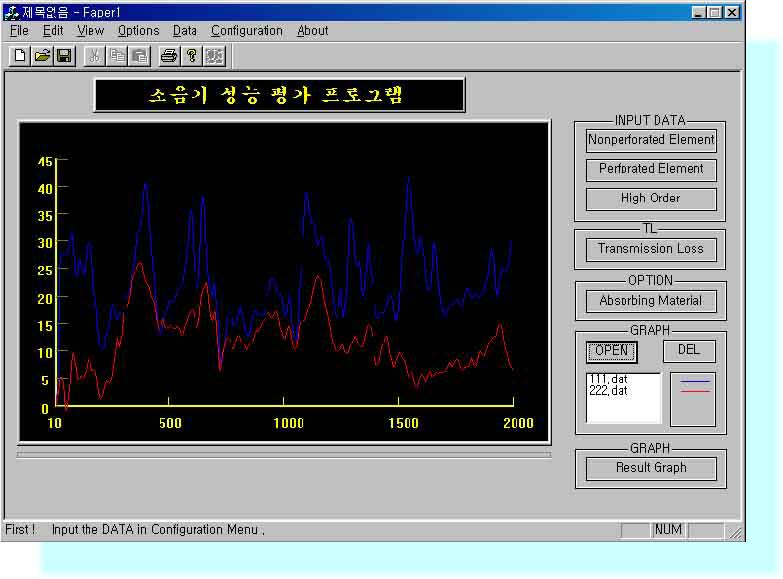Click the Open folder toolbar icon

[x=42, y=56]
